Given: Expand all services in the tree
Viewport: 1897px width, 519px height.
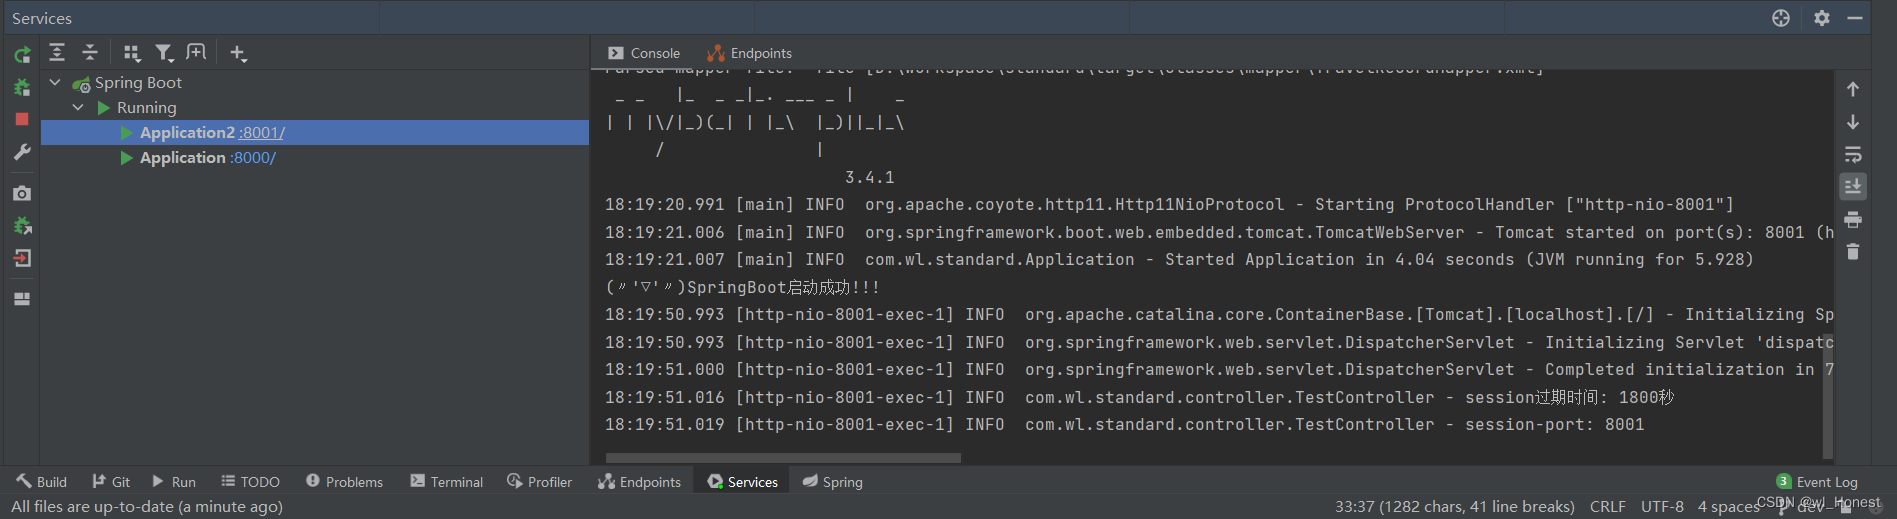Looking at the screenshot, I should click(57, 53).
